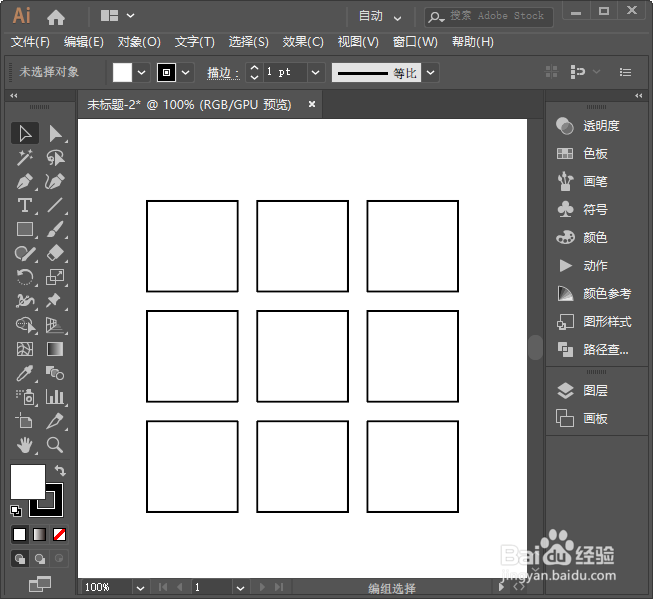
Task: Expand the right panel dock
Action: tap(639, 95)
